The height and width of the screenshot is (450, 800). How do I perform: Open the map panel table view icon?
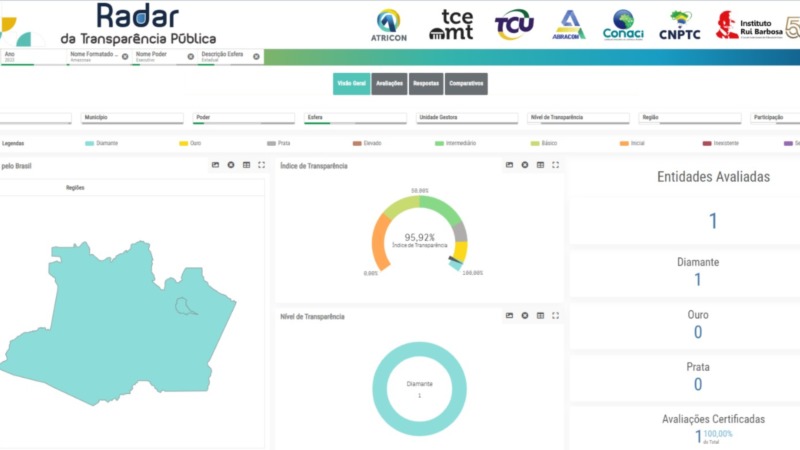[246, 165]
